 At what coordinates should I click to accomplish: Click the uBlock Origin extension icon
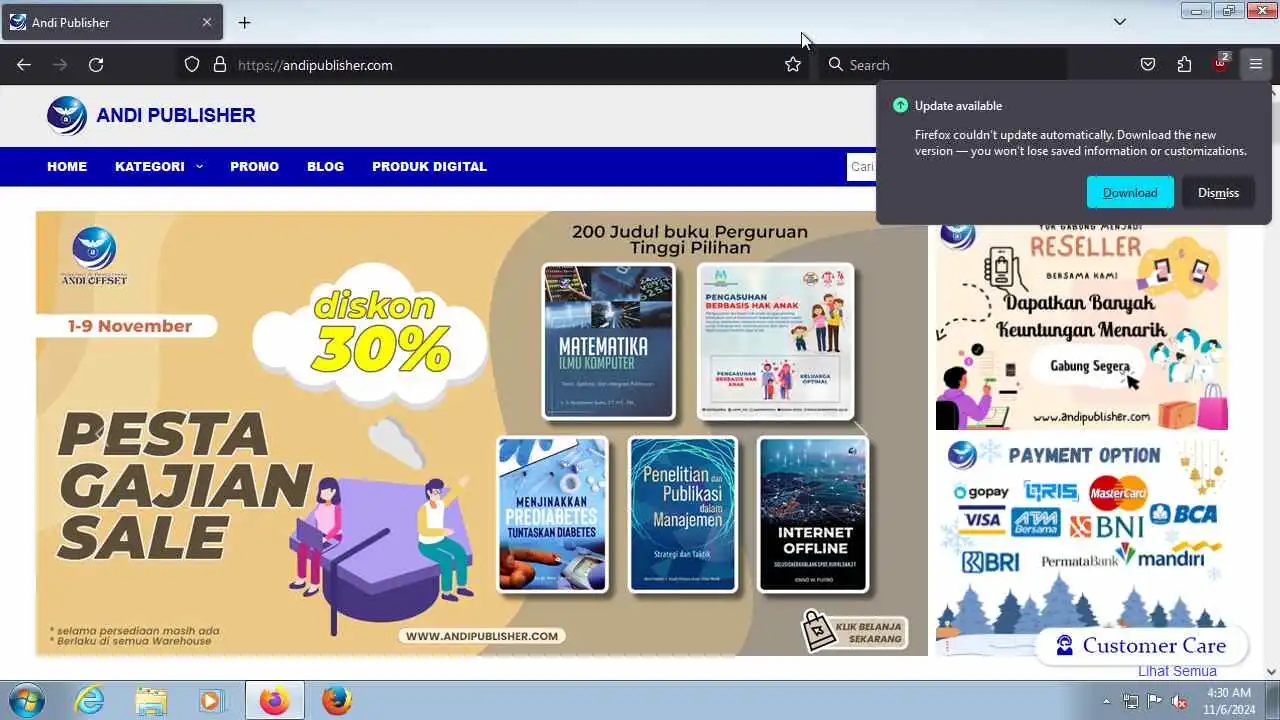tap(1221, 63)
